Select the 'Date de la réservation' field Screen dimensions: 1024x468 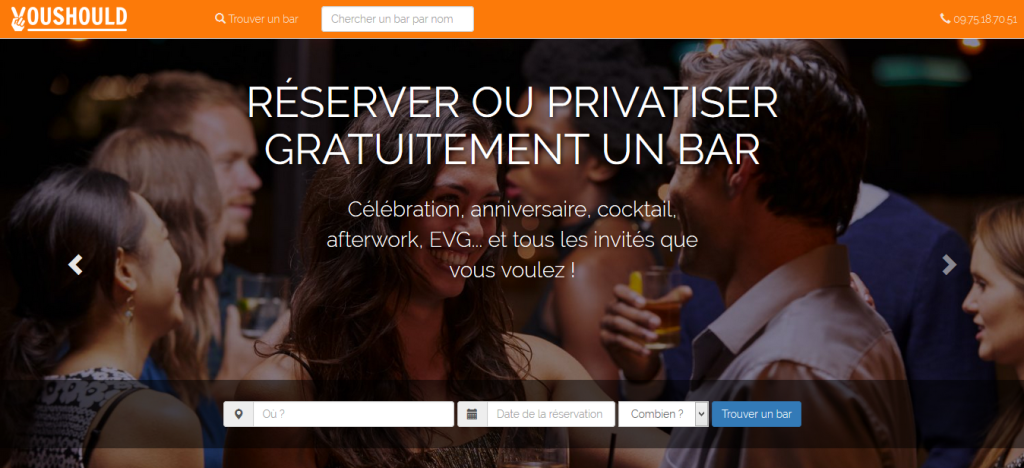[x=551, y=414]
